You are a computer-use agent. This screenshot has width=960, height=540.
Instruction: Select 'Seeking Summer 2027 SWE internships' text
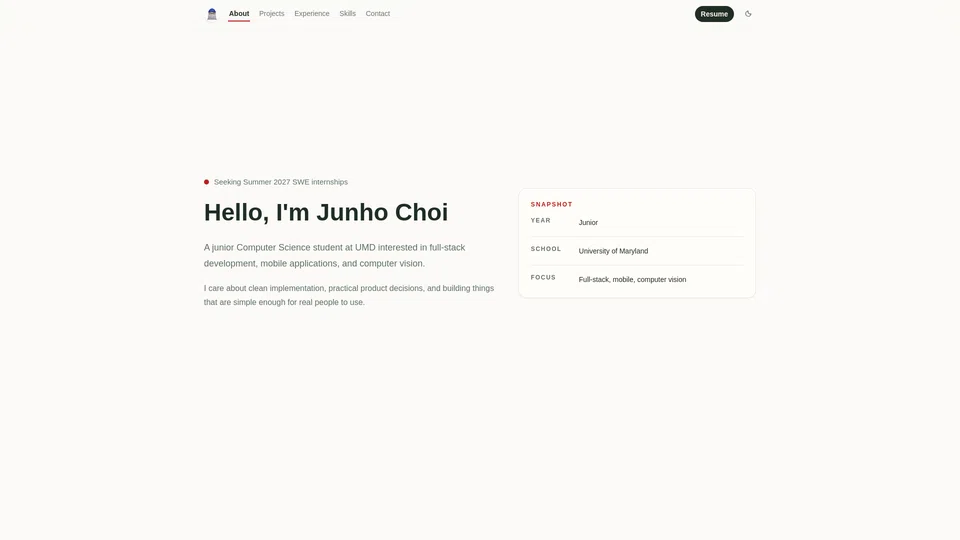[x=280, y=182]
